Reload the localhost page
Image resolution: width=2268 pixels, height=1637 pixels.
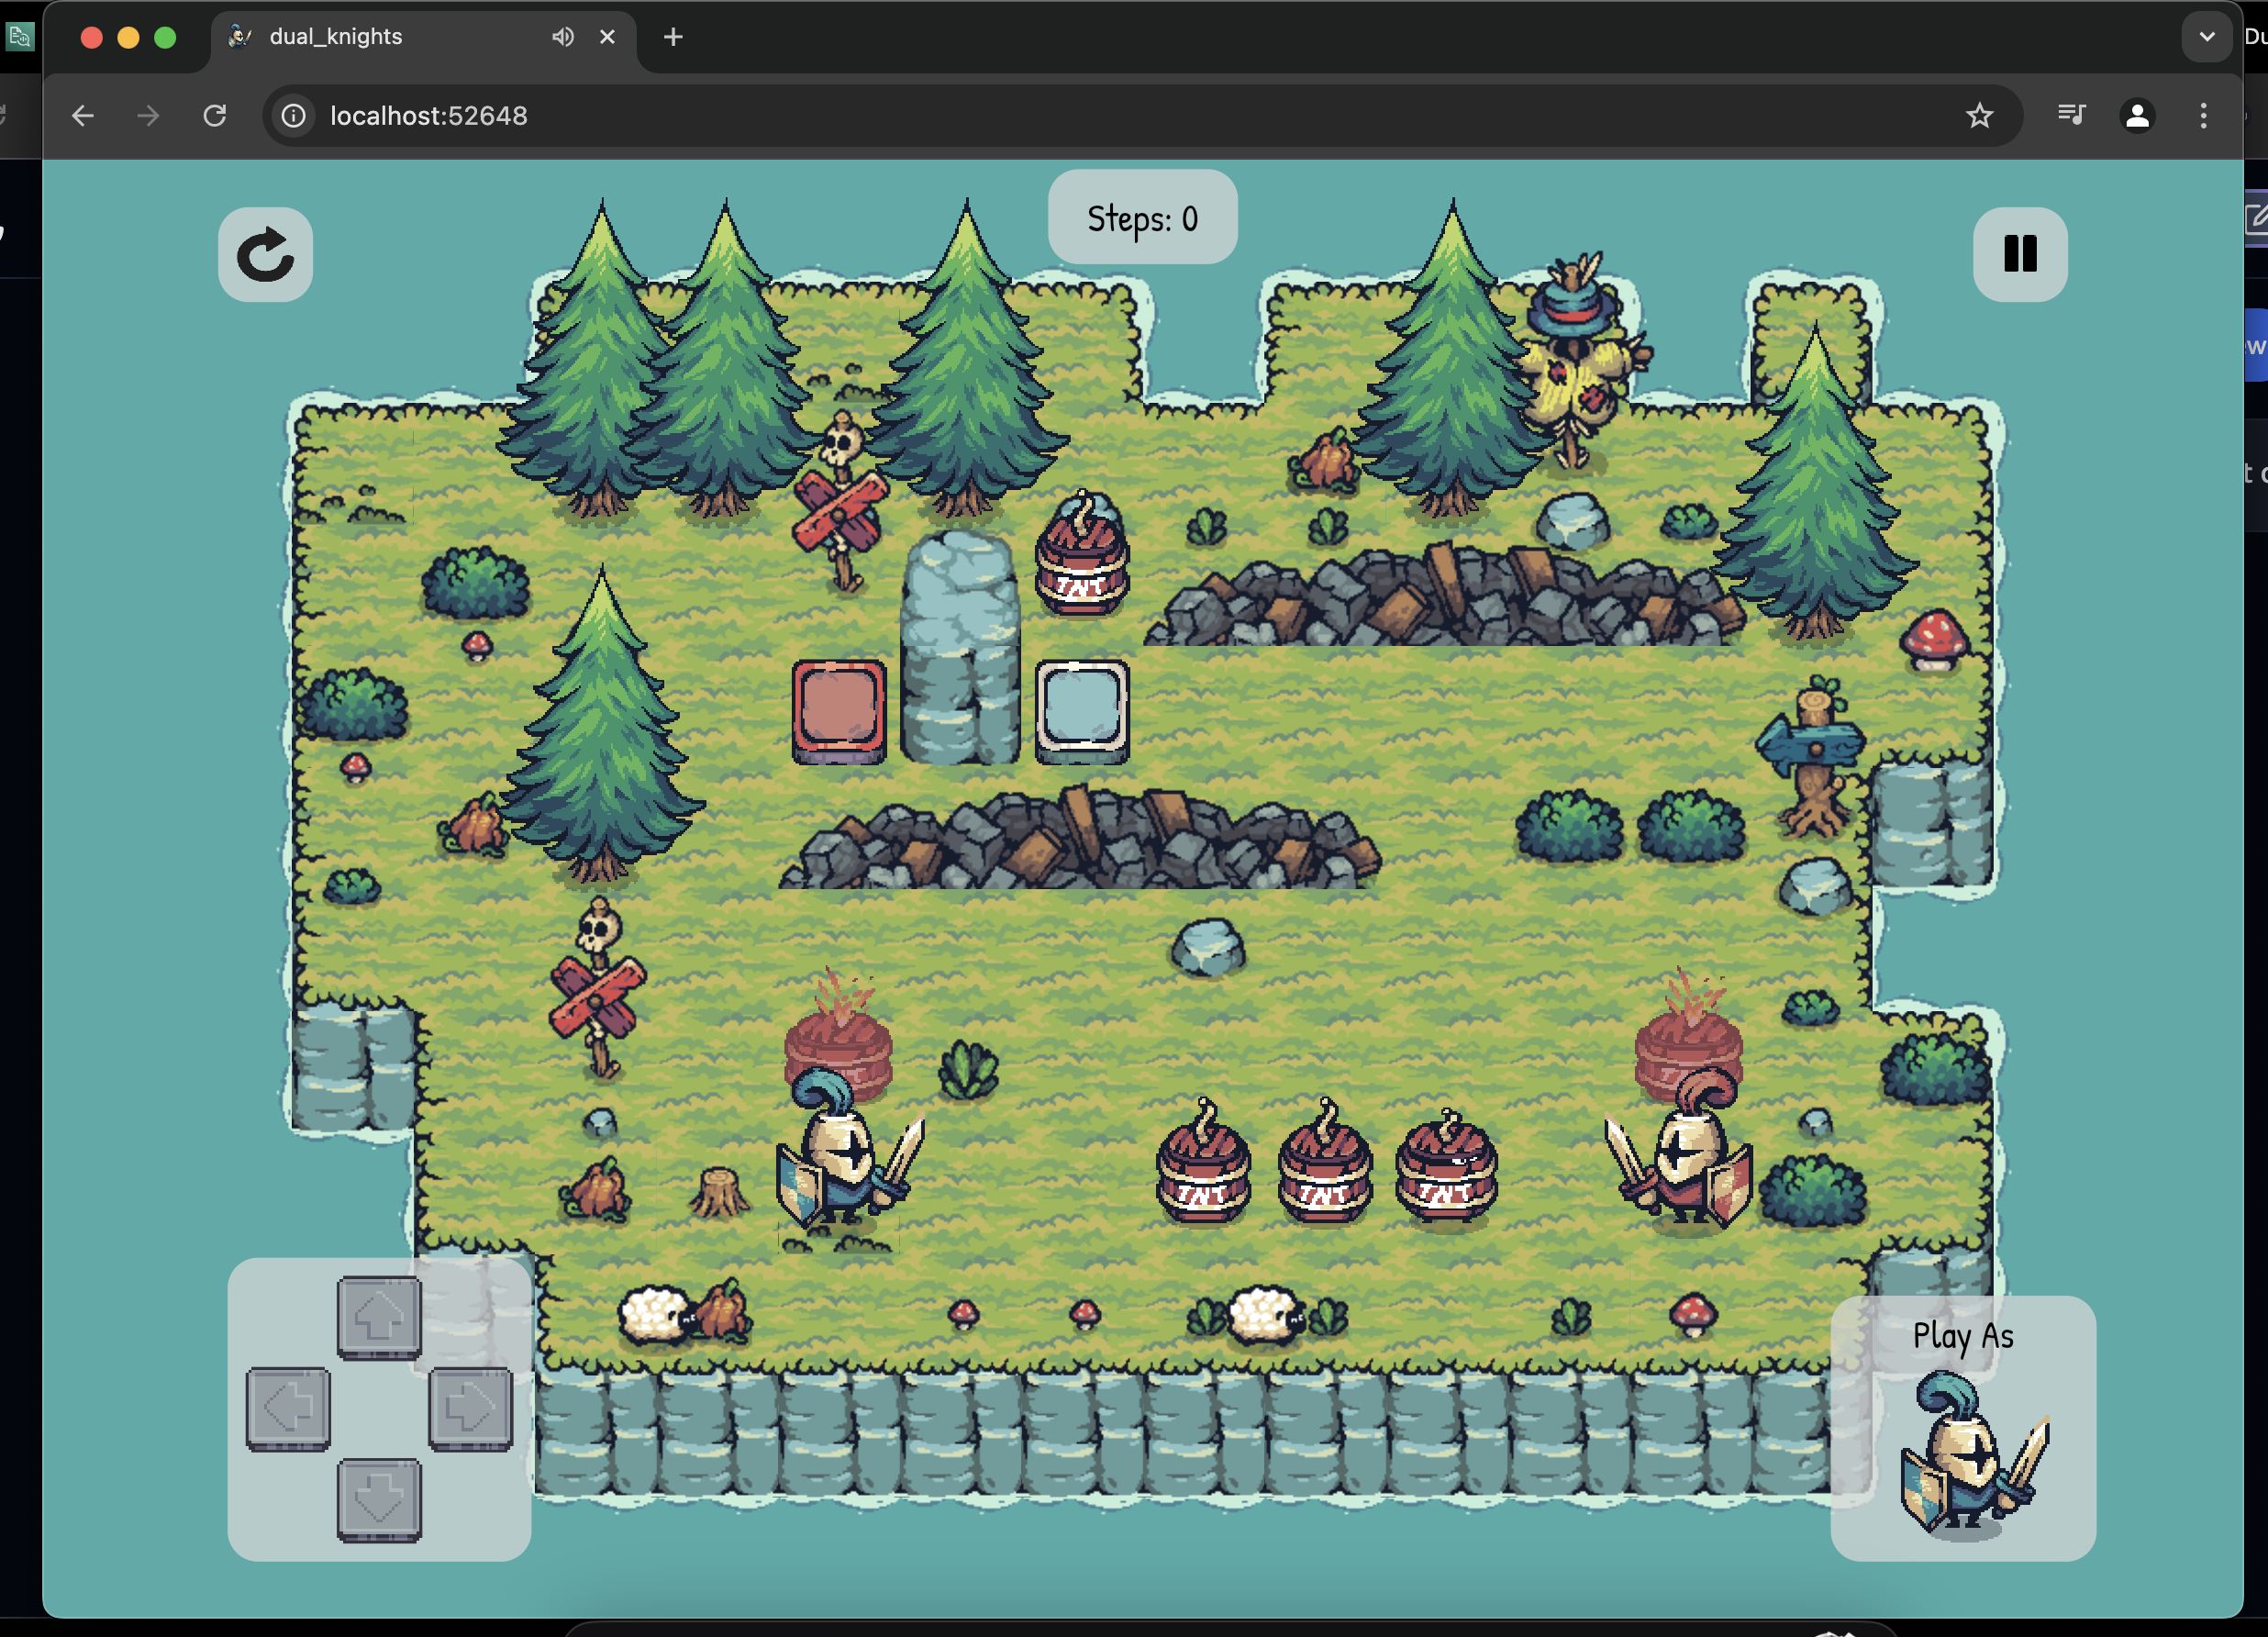215,116
